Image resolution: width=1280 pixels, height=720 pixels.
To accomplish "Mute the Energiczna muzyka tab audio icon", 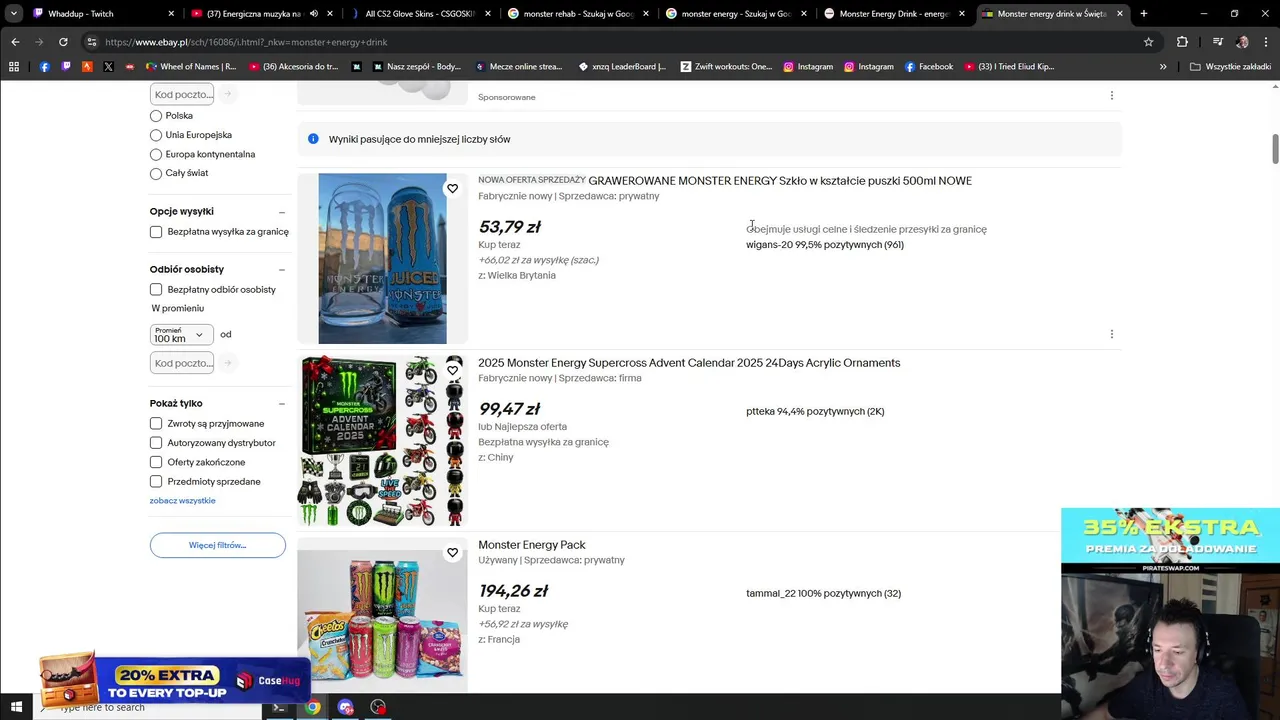I will click(x=314, y=14).
